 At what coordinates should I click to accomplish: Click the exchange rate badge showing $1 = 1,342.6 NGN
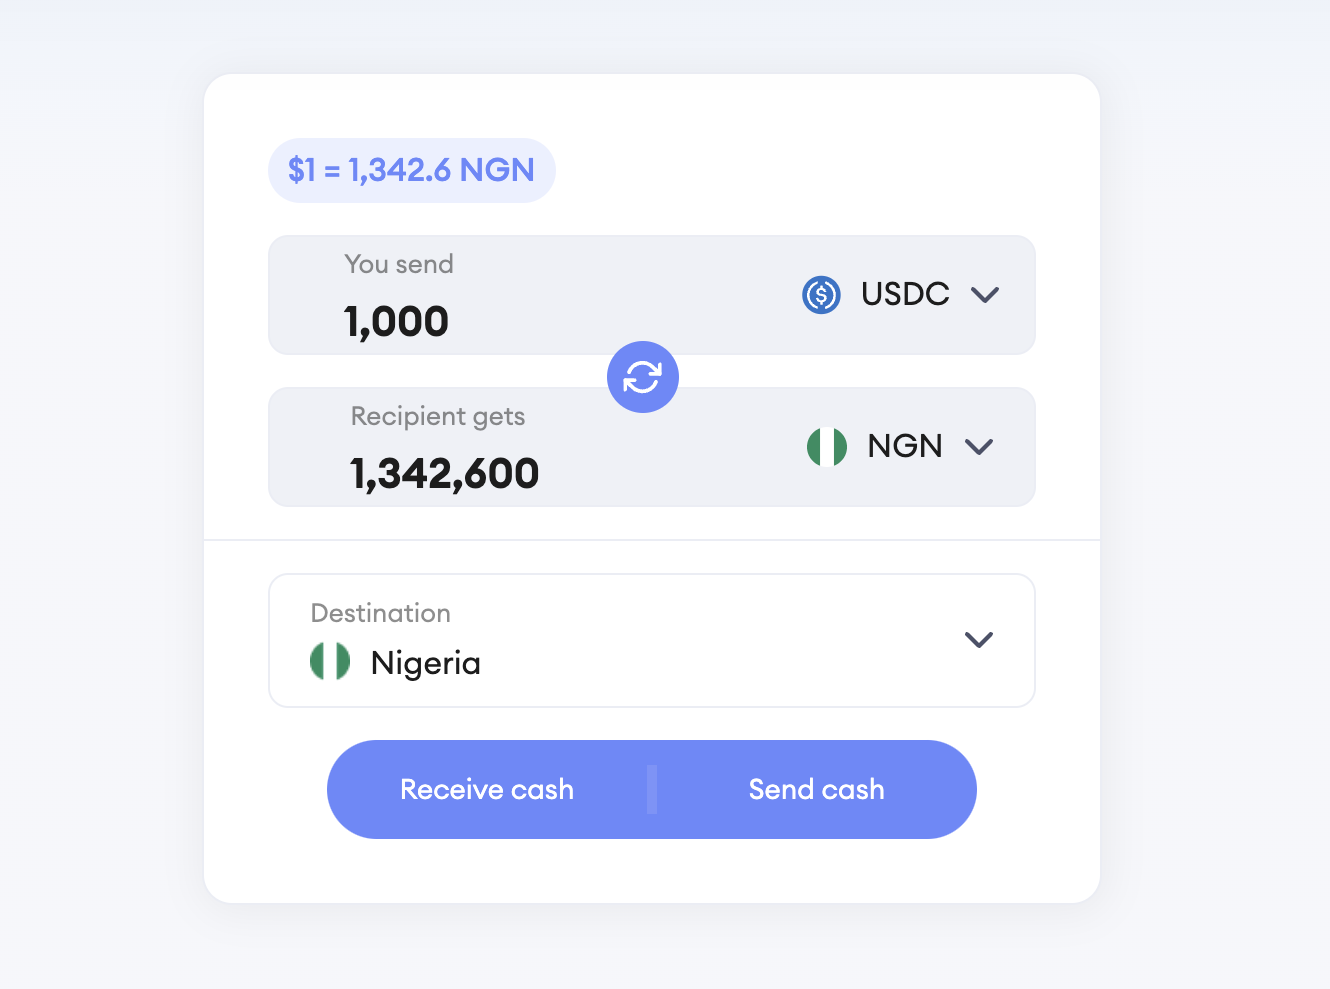coord(411,170)
